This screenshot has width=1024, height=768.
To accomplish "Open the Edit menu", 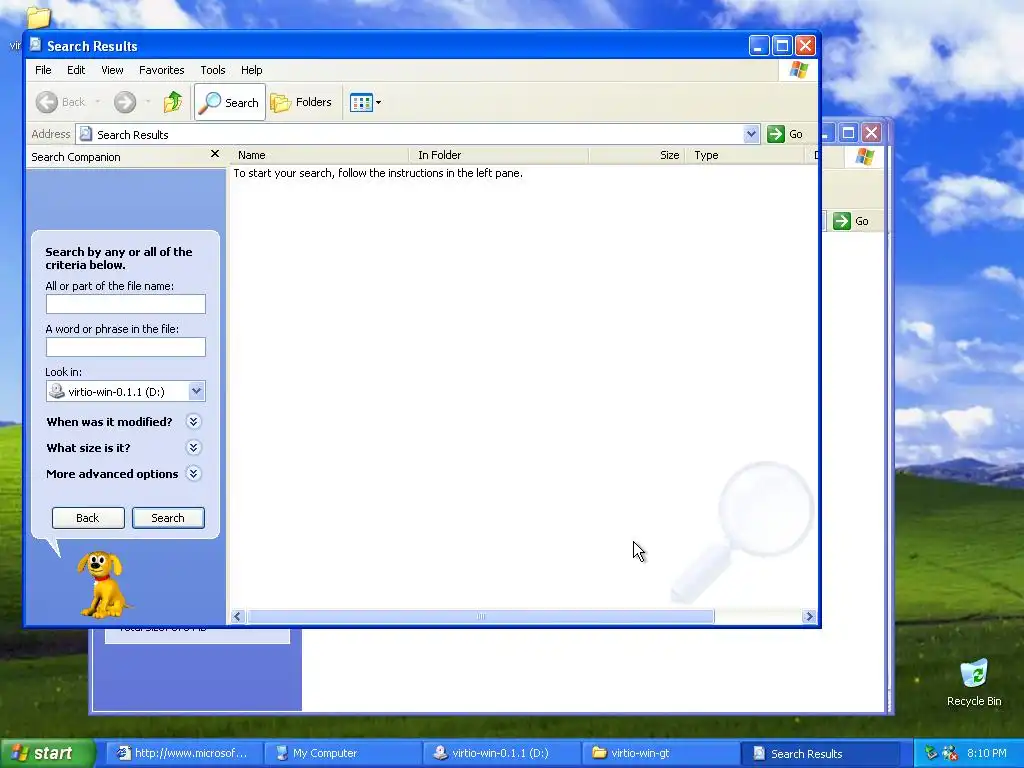I will pyautogui.click(x=76, y=70).
